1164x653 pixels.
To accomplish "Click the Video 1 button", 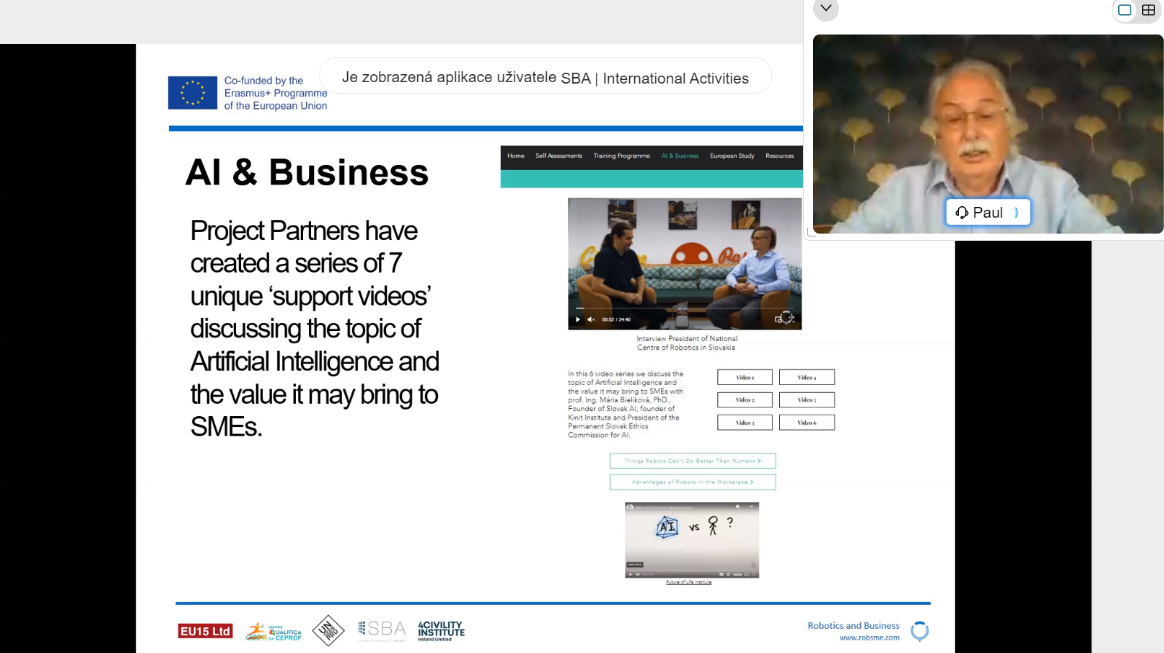I will (745, 377).
